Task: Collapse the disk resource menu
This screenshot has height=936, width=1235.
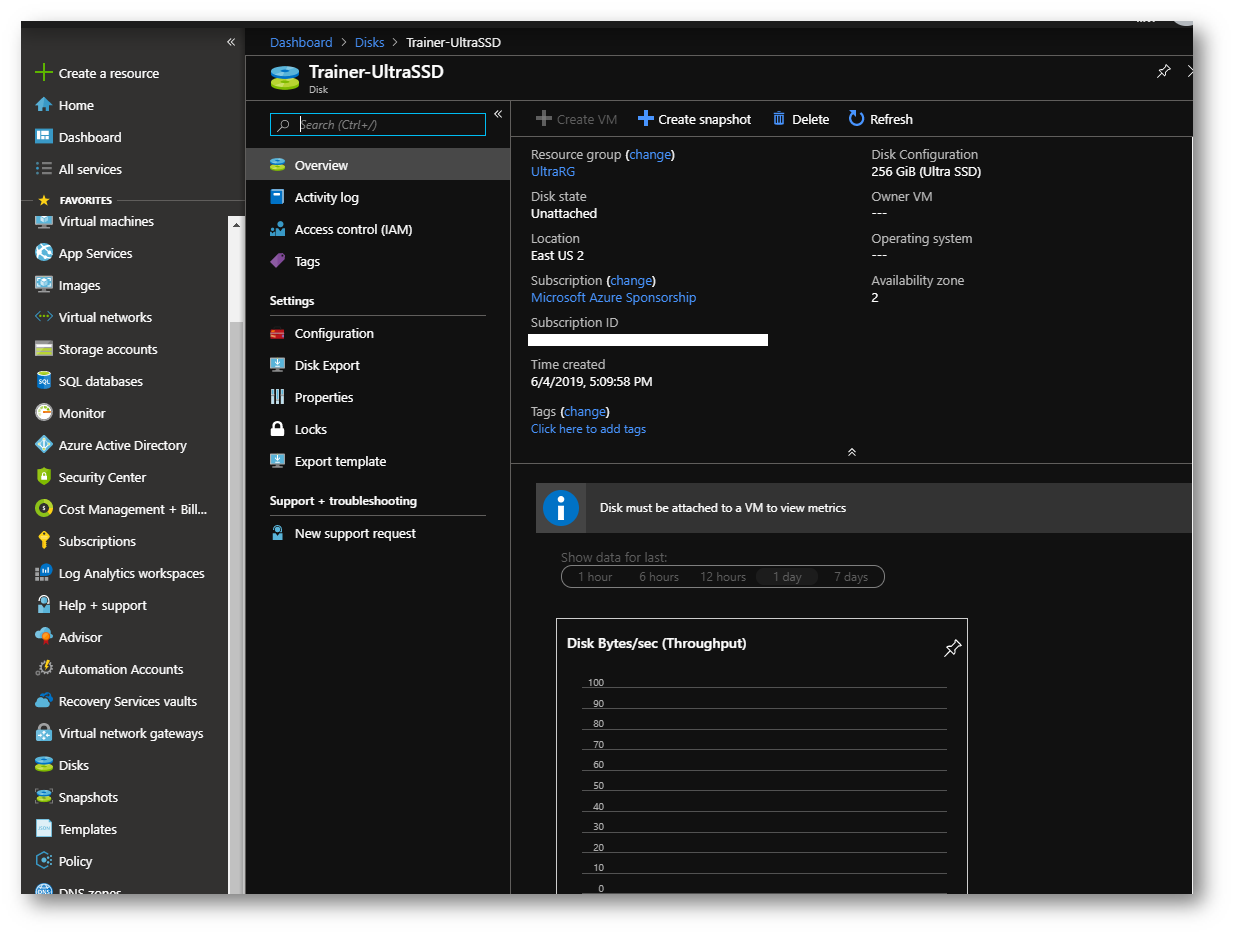Action: pos(498,114)
